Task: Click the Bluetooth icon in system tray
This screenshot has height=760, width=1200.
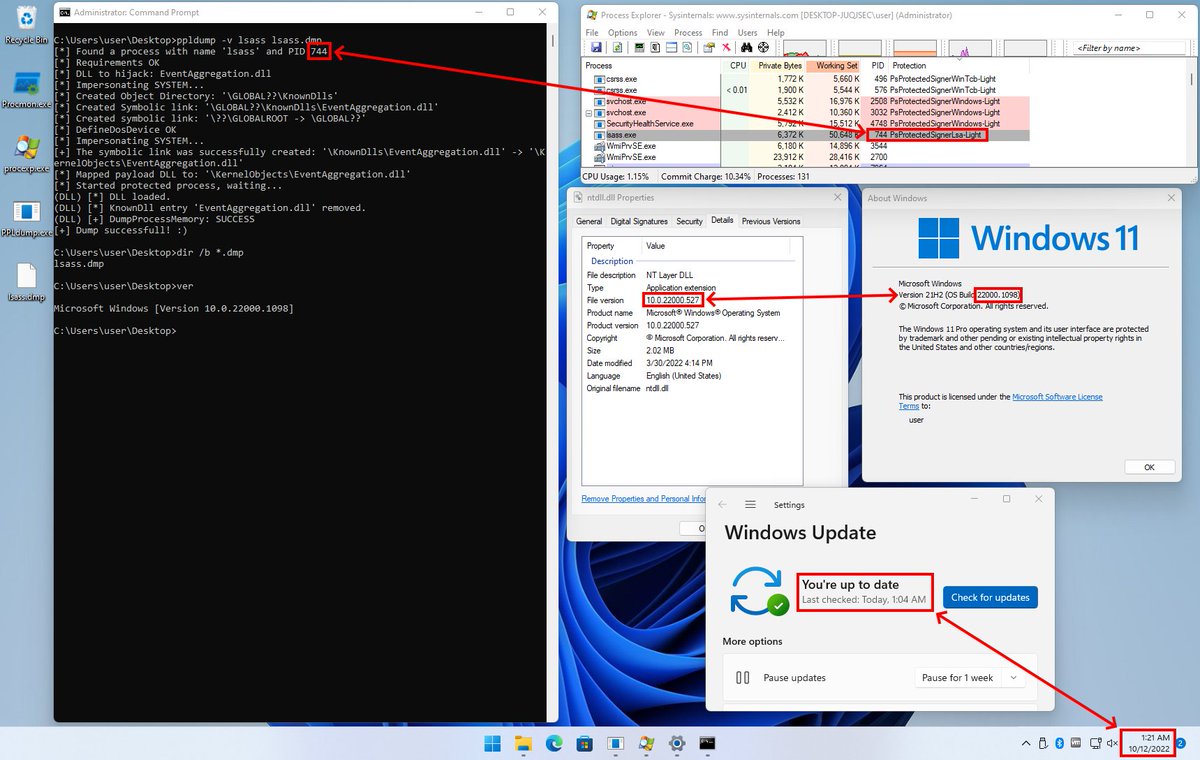Action: click(x=1058, y=743)
